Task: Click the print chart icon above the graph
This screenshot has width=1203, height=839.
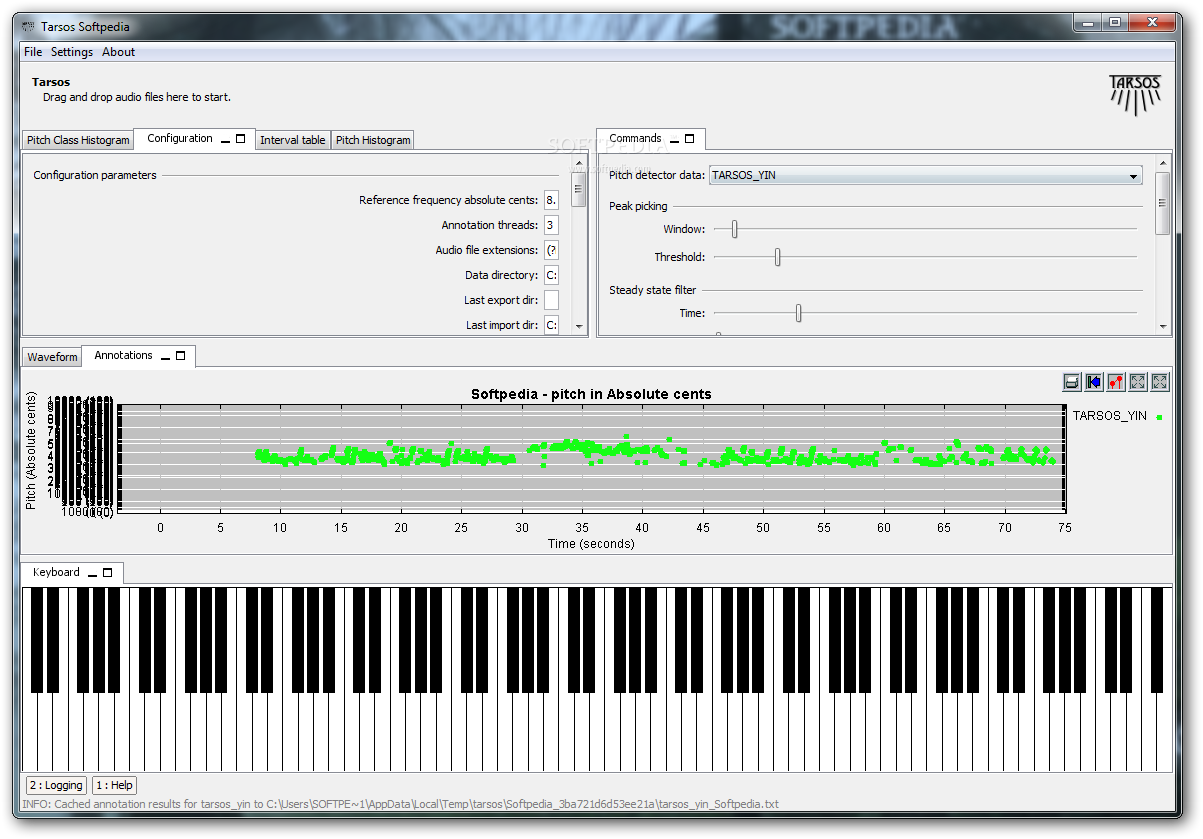Action: tap(1071, 382)
